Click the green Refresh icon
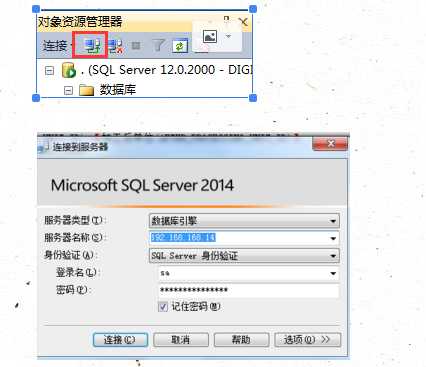This screenshot has width=426, height=367. point(180,46)
